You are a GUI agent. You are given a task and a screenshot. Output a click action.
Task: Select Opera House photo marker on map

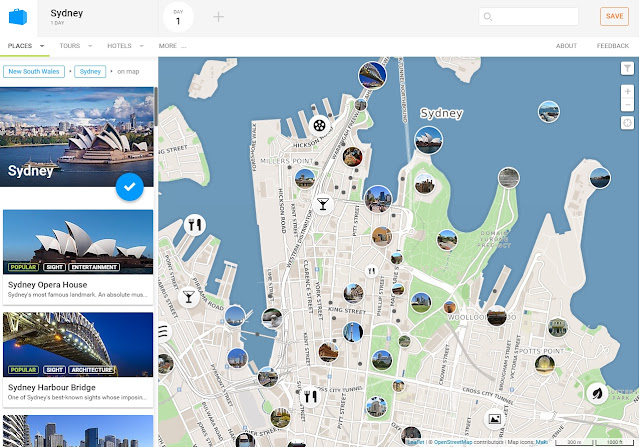(428, 140)
